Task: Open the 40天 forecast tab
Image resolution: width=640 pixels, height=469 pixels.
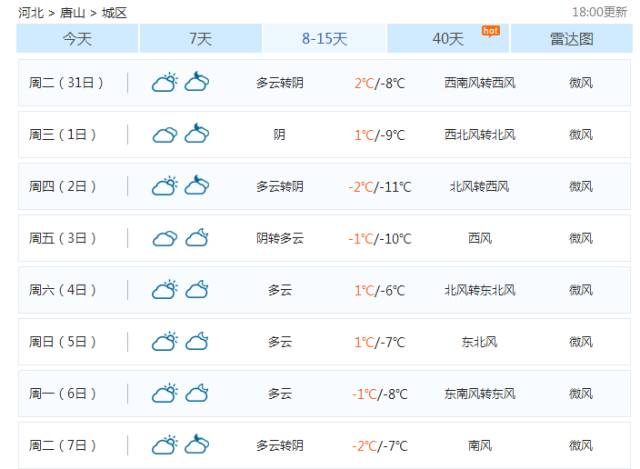Action: pos(448,39)
